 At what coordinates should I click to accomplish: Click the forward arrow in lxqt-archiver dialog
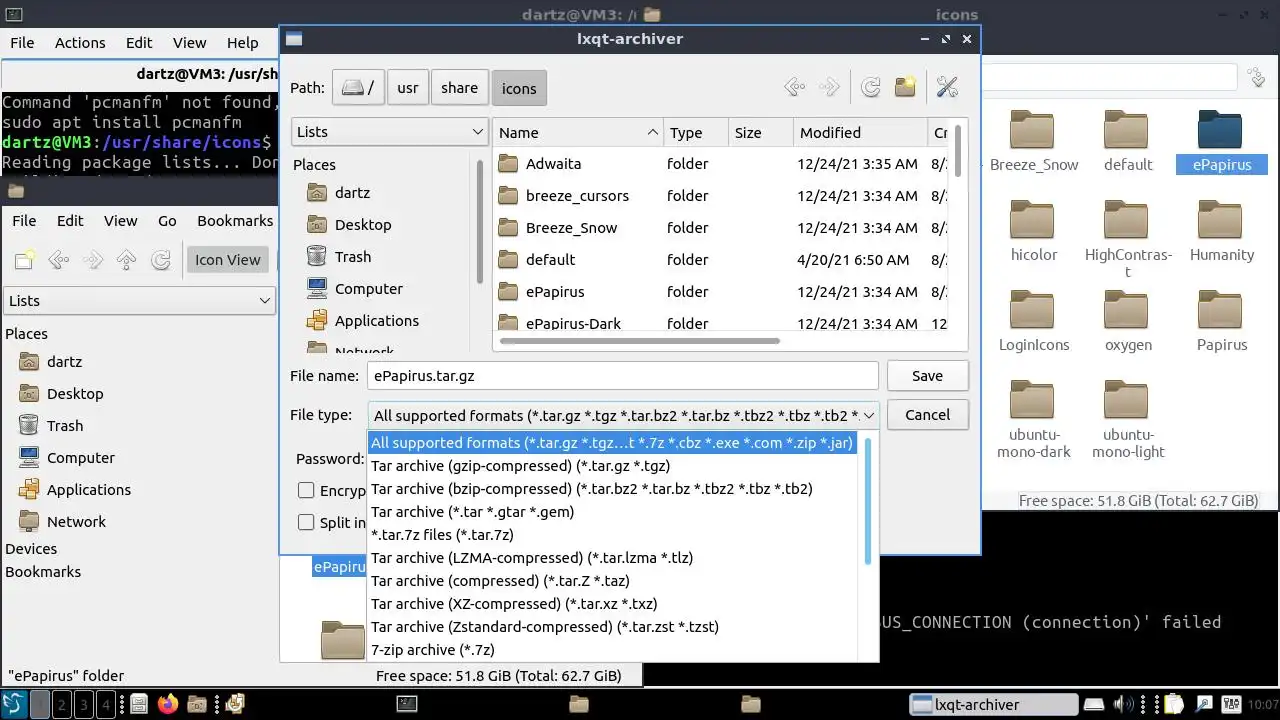pyautogui.click(x=829, y=88)
